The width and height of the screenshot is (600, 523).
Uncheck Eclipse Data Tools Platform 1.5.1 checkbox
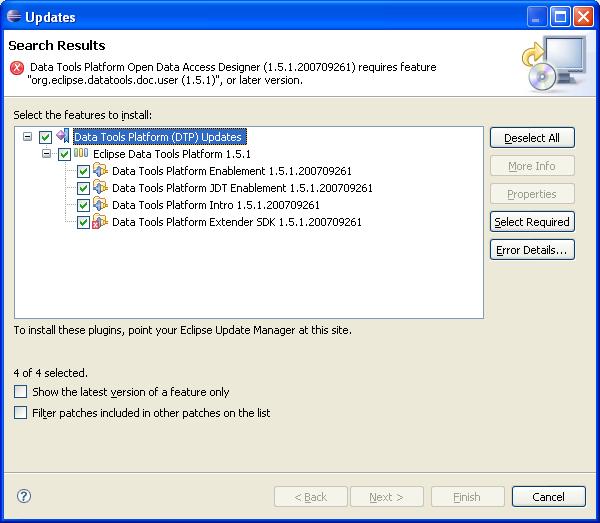click(64, 154)
